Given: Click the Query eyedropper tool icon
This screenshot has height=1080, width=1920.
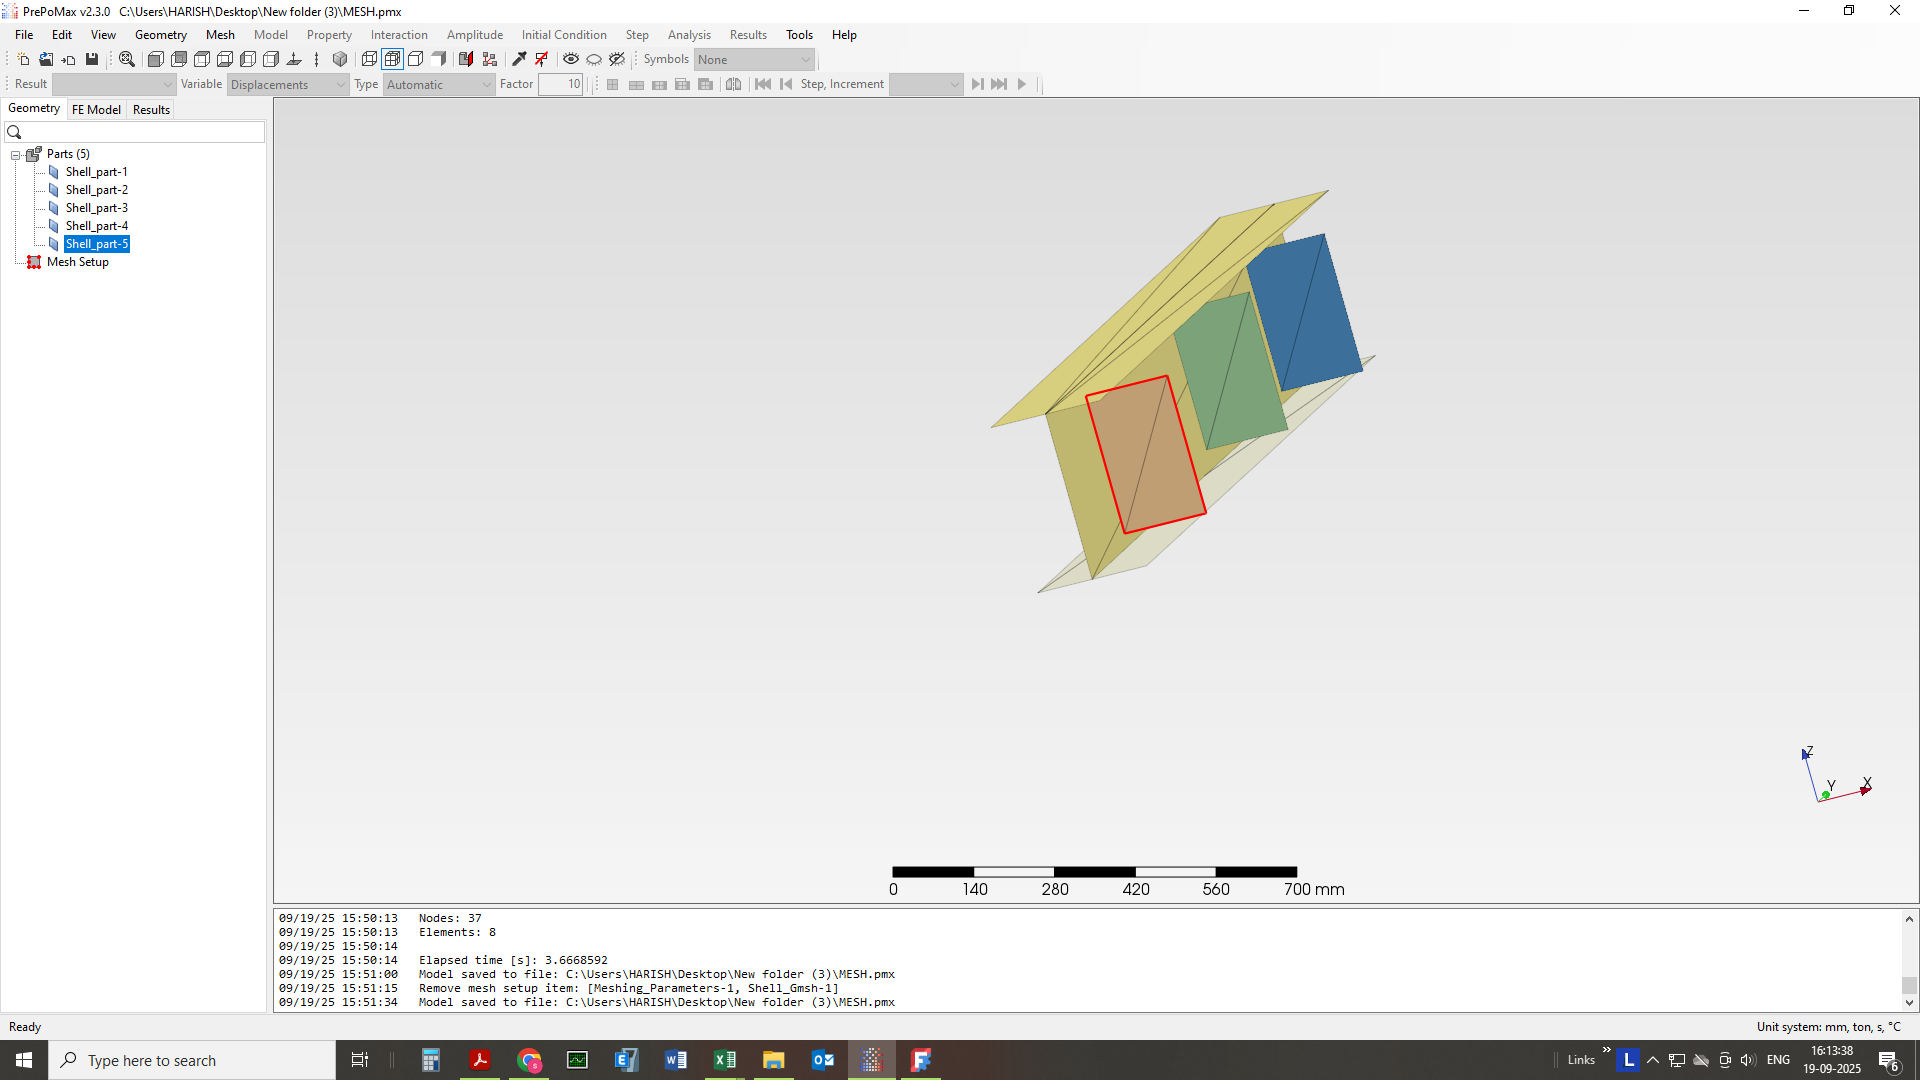Looking at the screenshot, I should tap(519, 59).
